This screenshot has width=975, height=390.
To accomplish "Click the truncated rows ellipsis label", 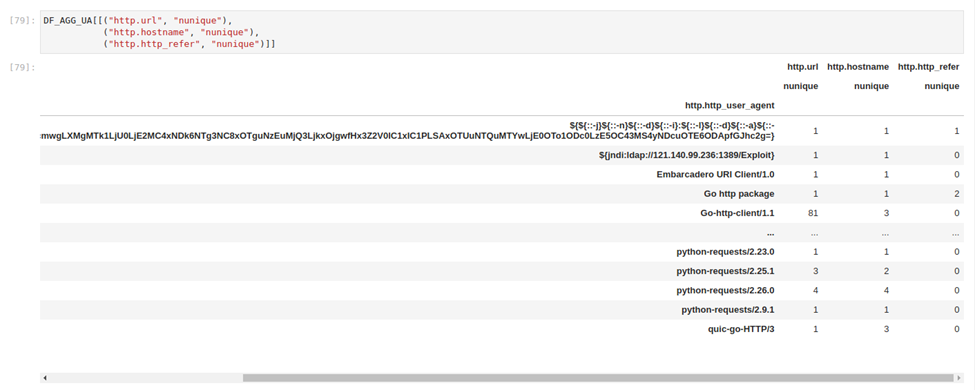I will [770, 233].
